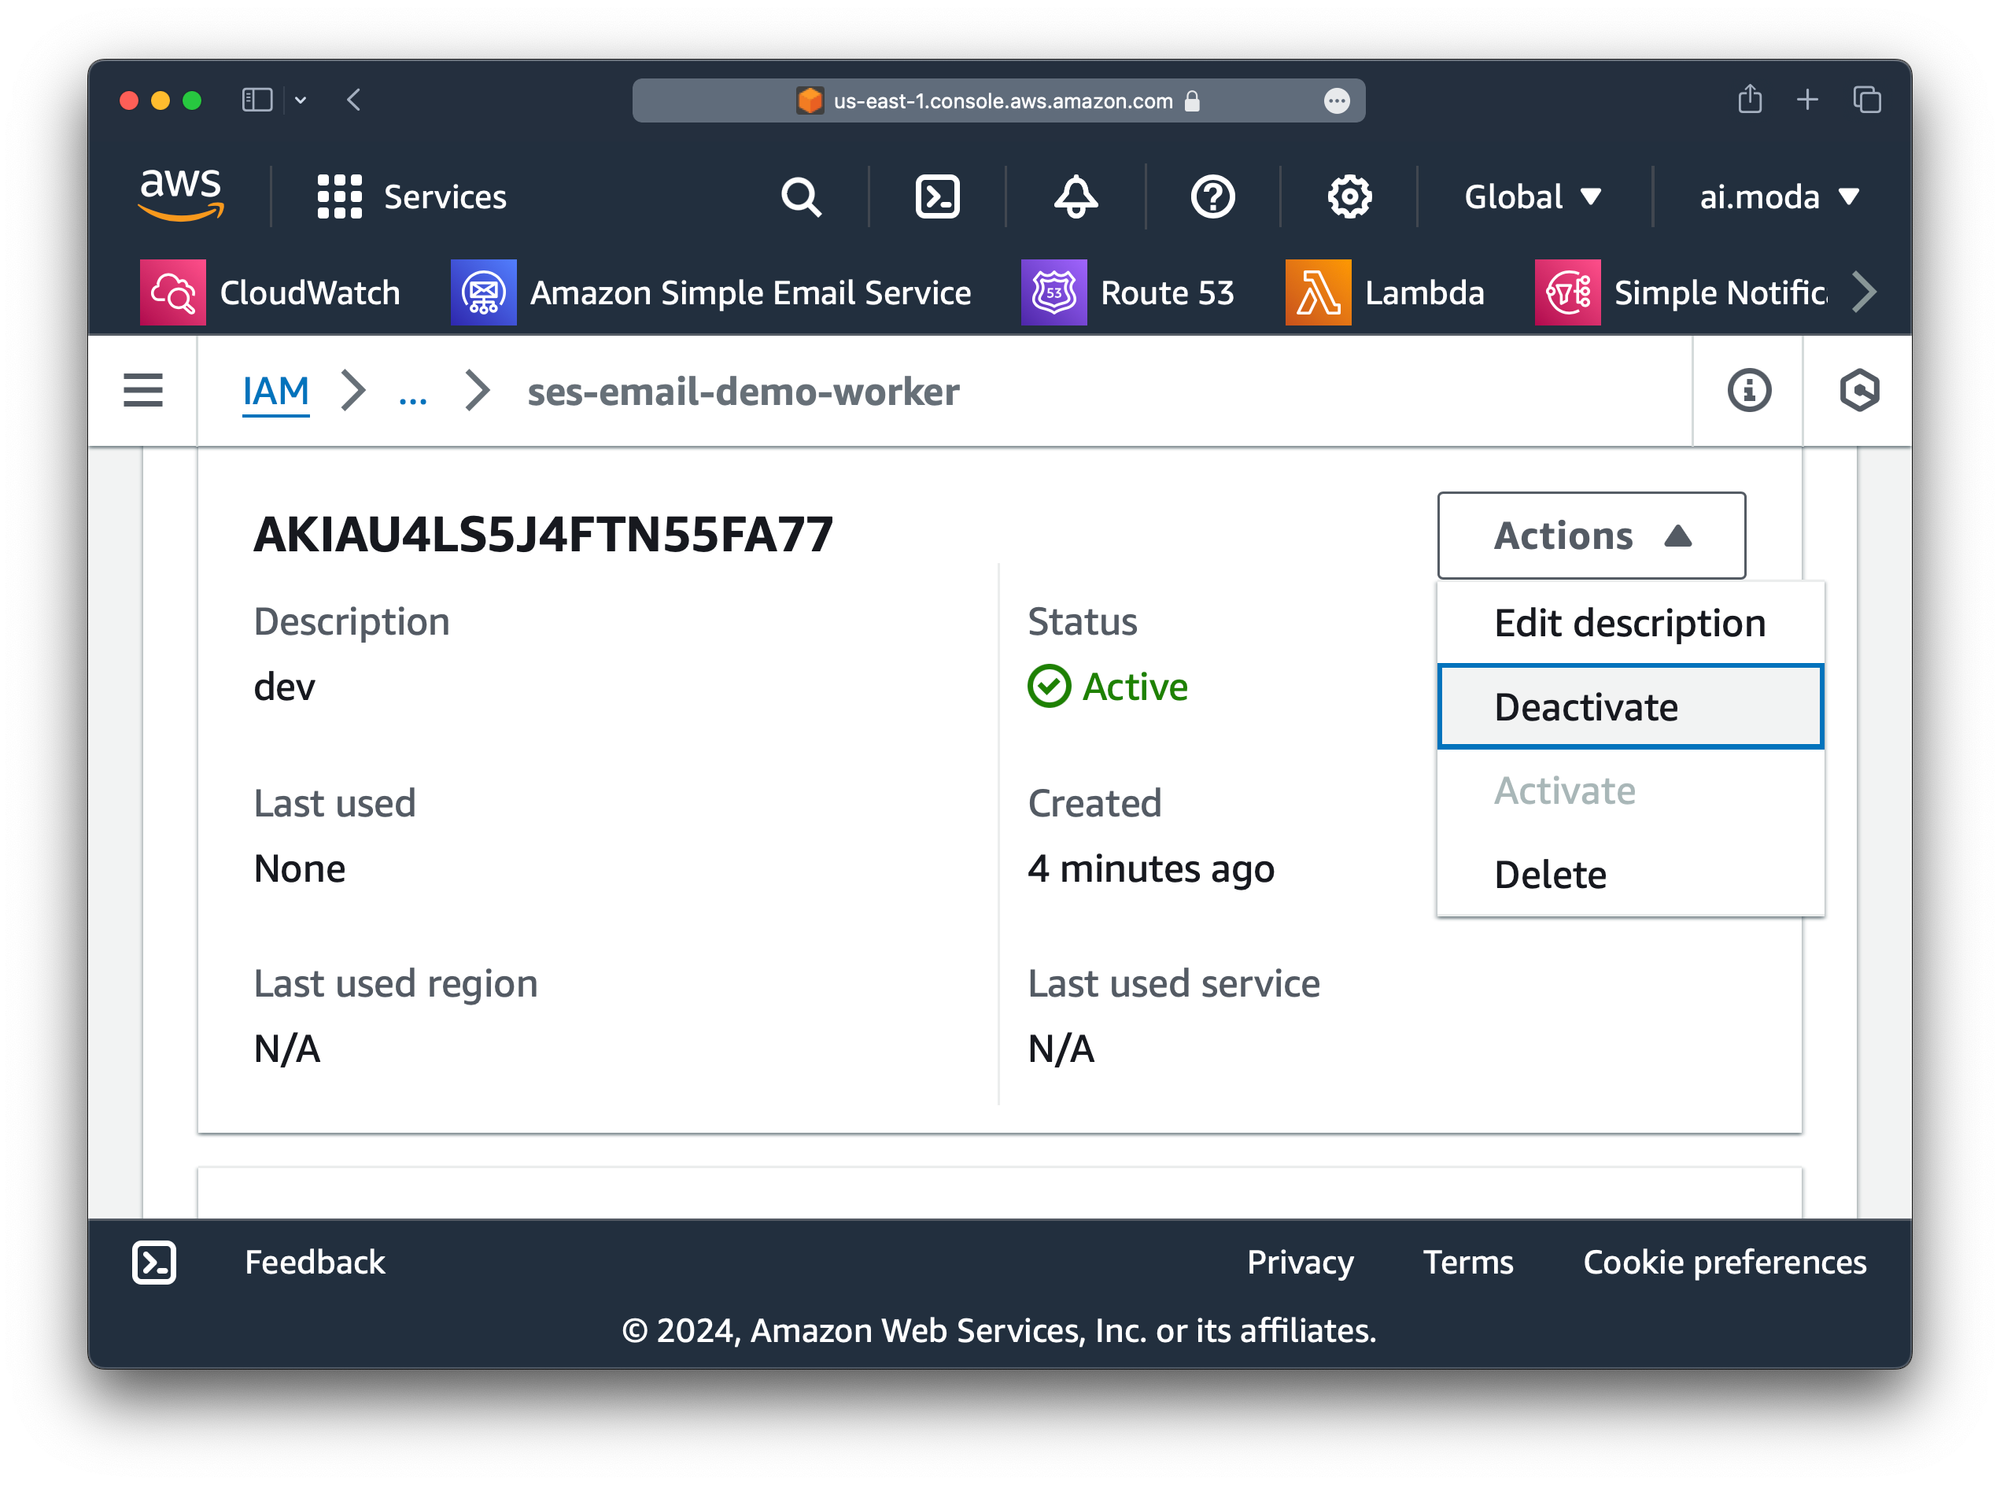Select Deactivate from Actions menu
Image resolution: width=2000 pixels, height=1485 pixels.
[1630, 707]
